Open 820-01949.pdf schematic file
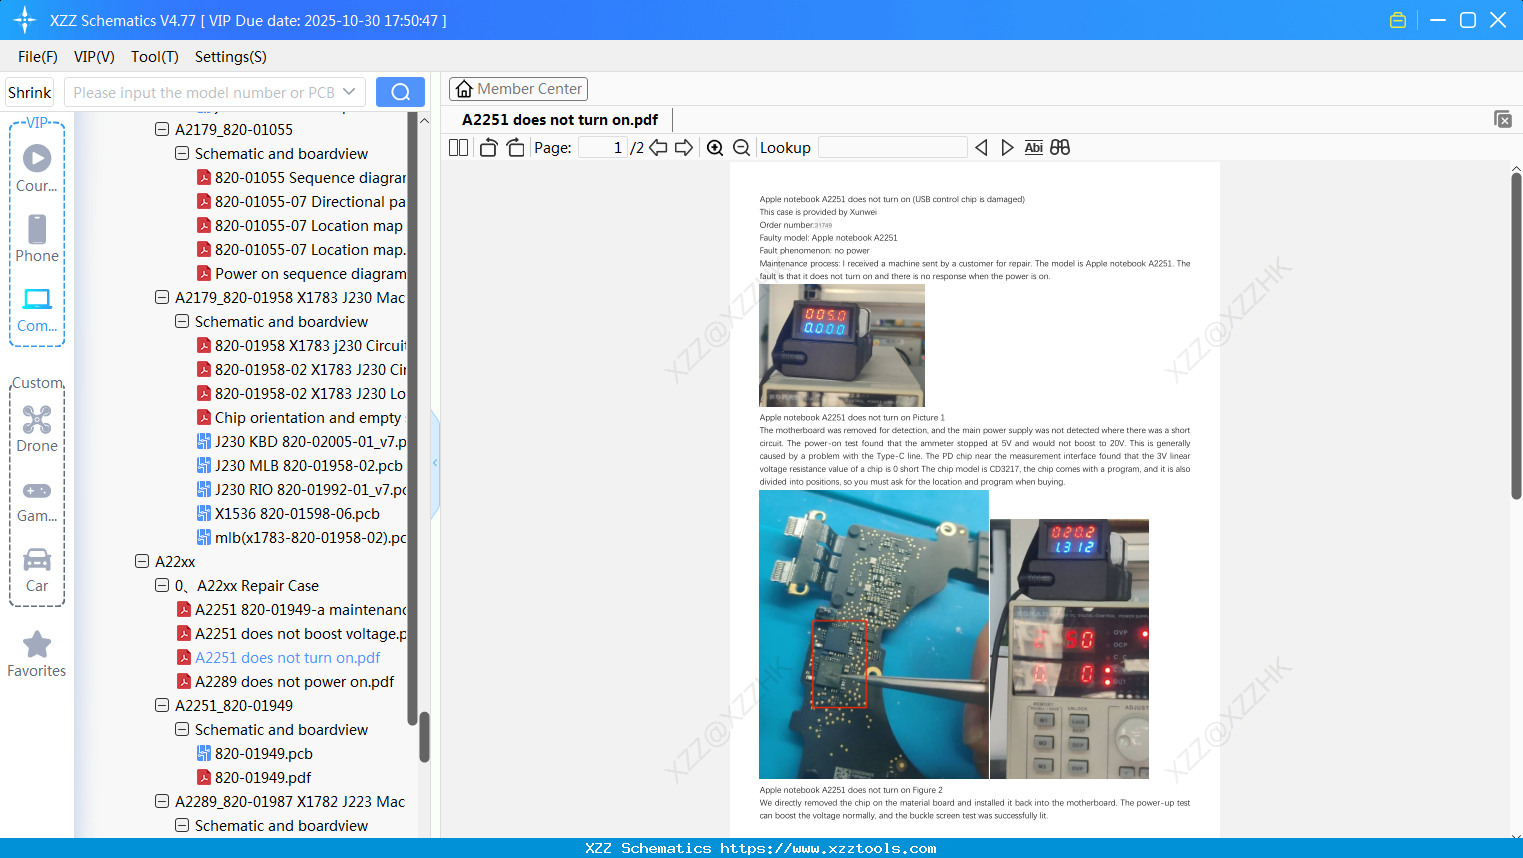This screenshot has height=858, width=1523. pos(254,777)
